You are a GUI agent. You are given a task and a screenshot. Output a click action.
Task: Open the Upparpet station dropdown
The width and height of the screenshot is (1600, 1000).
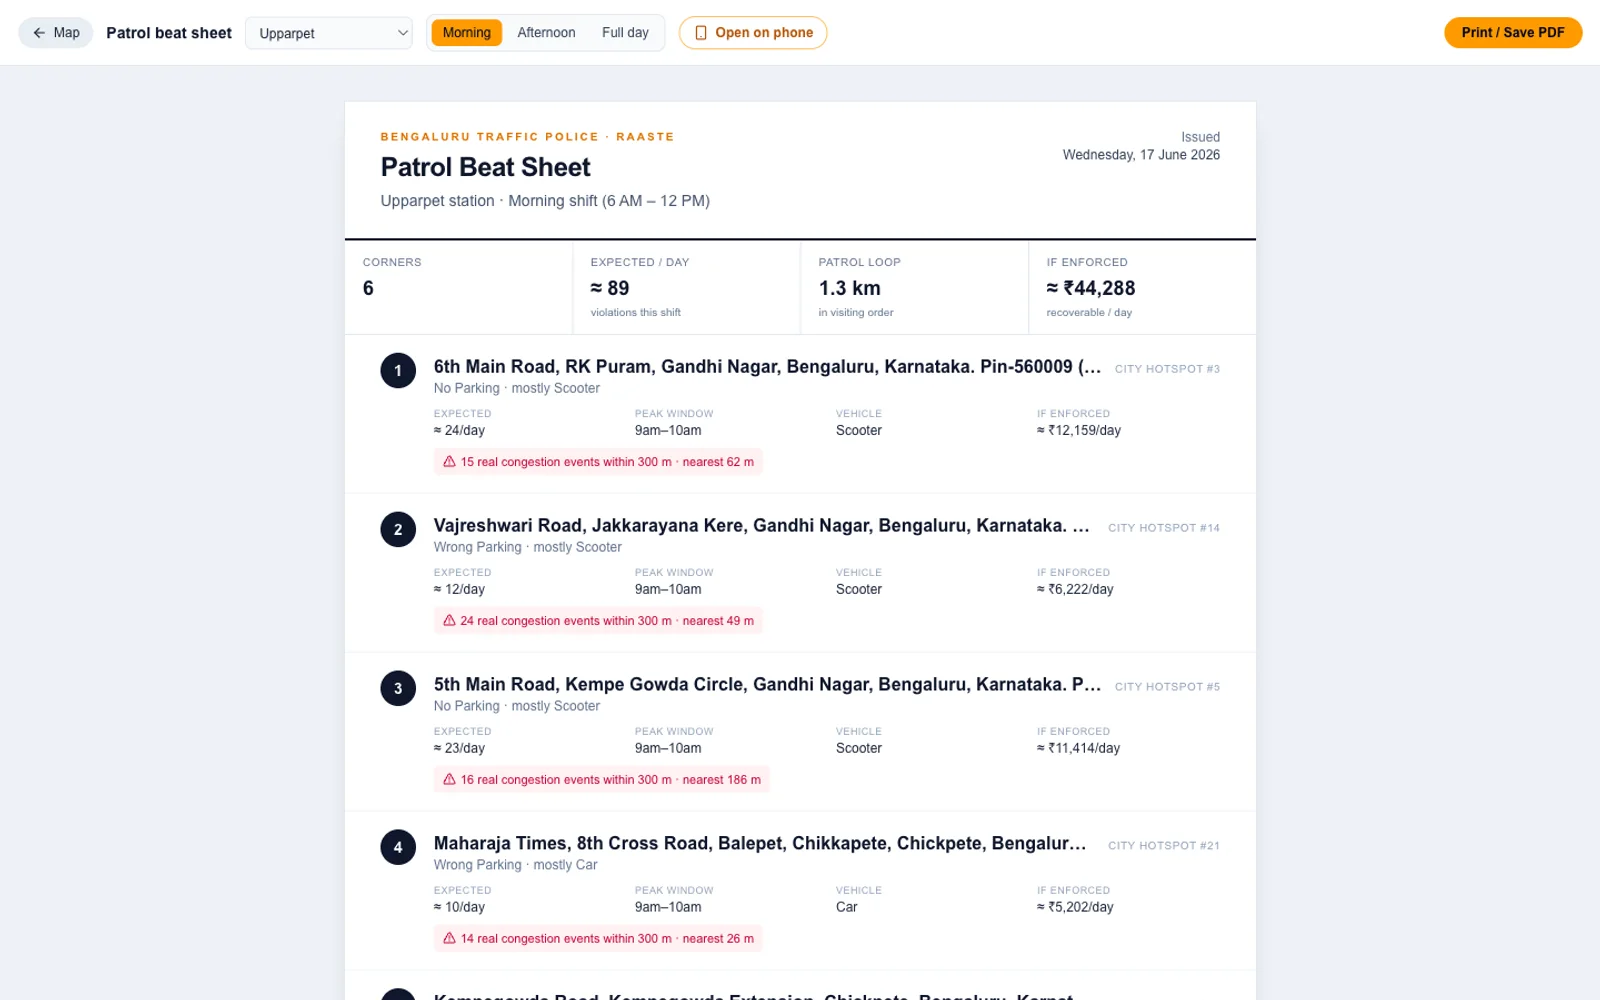(329, 33)
